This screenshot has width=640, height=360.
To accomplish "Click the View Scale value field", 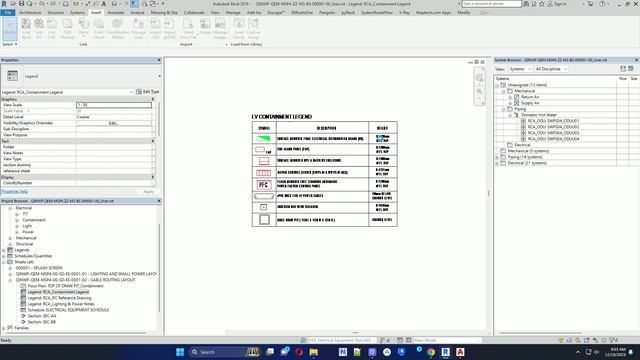I will 114,105.
